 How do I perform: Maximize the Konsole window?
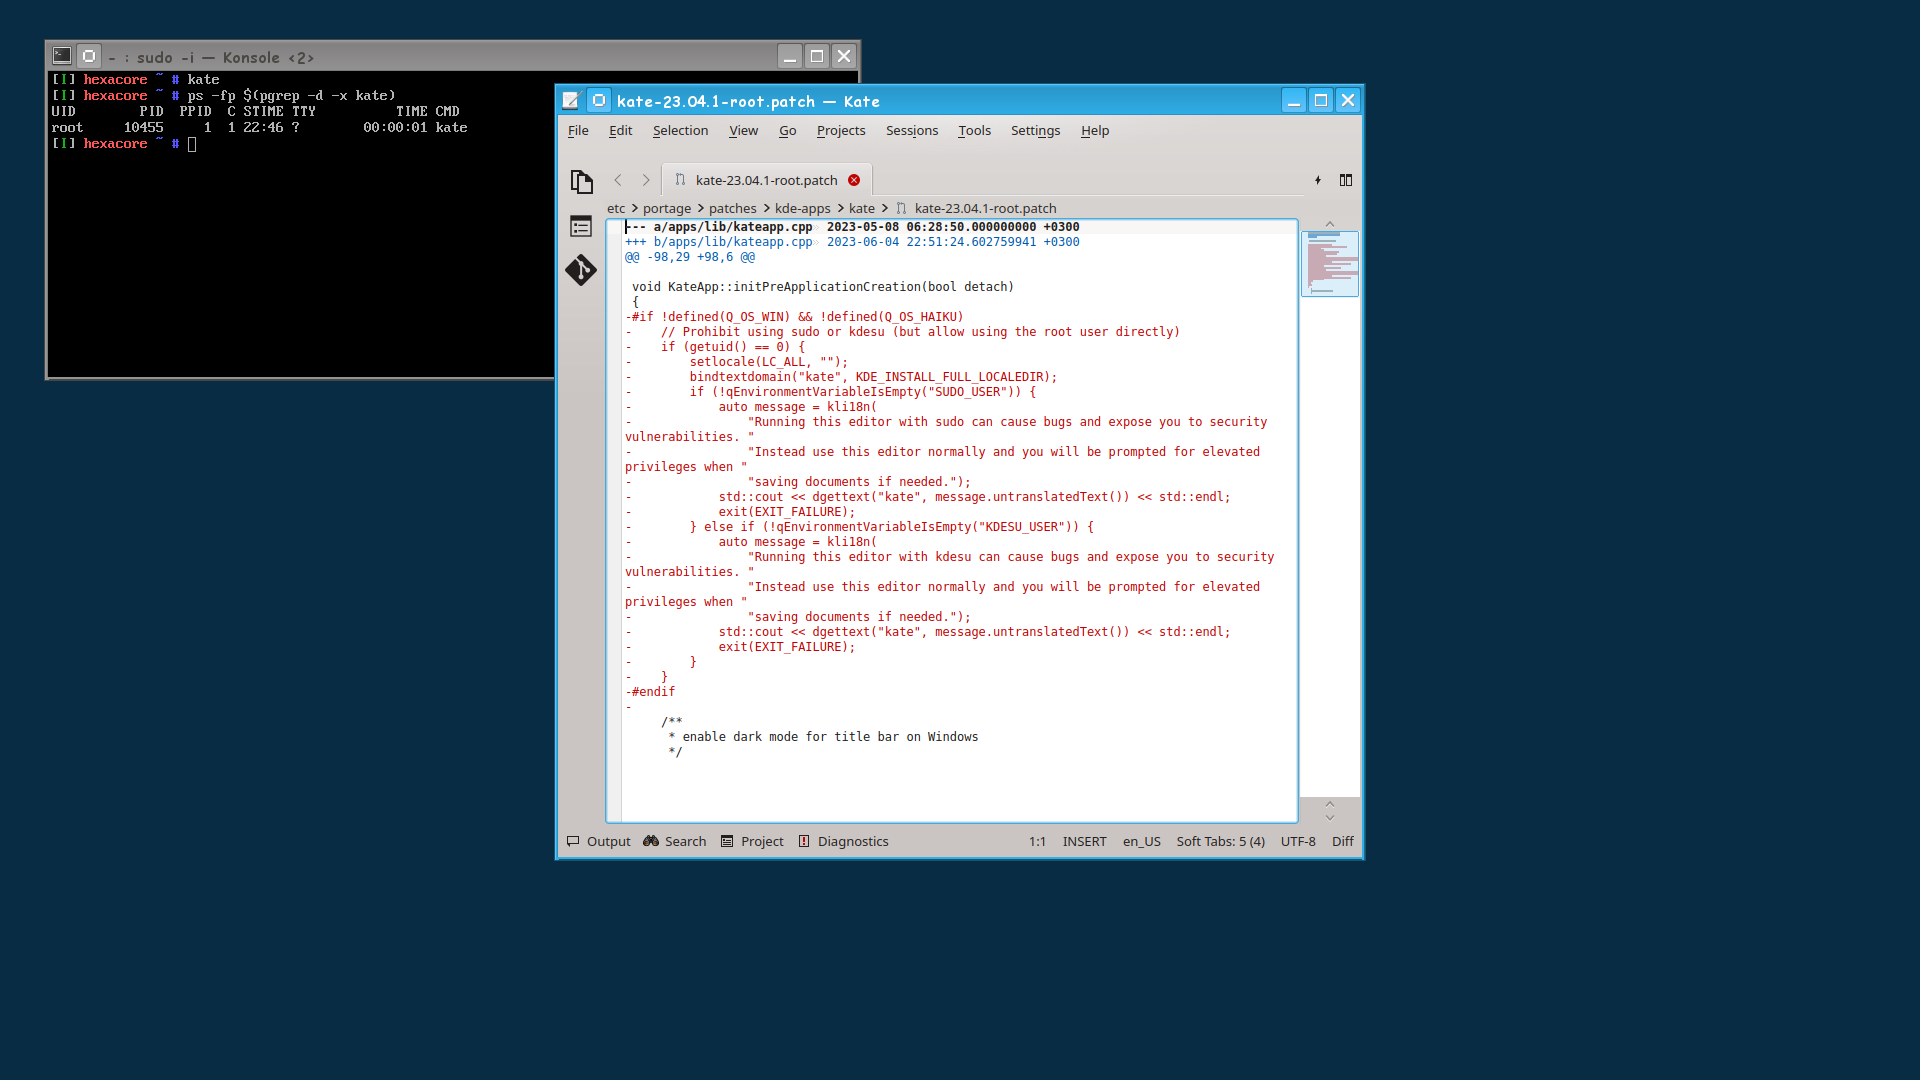coord(817,56)
